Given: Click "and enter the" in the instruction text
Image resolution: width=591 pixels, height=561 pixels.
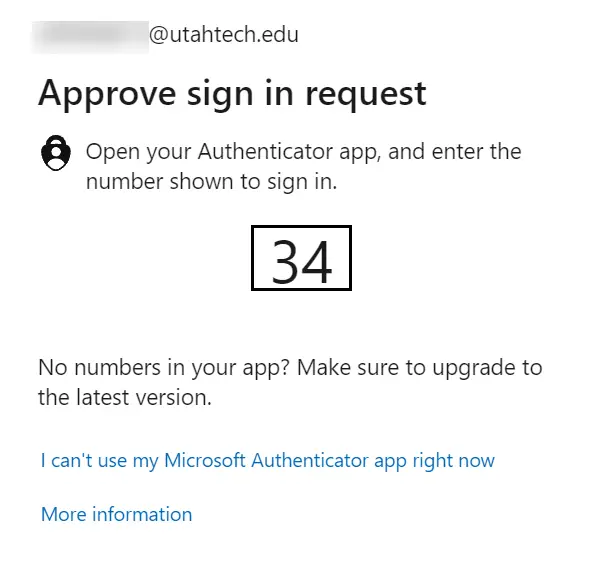Looking at the screenshot, I should click(455, 152).
